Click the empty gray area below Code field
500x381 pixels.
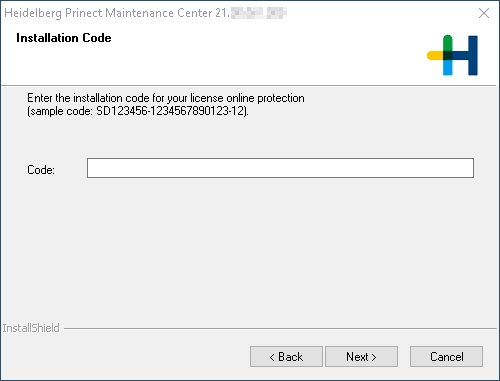point(248,250)
